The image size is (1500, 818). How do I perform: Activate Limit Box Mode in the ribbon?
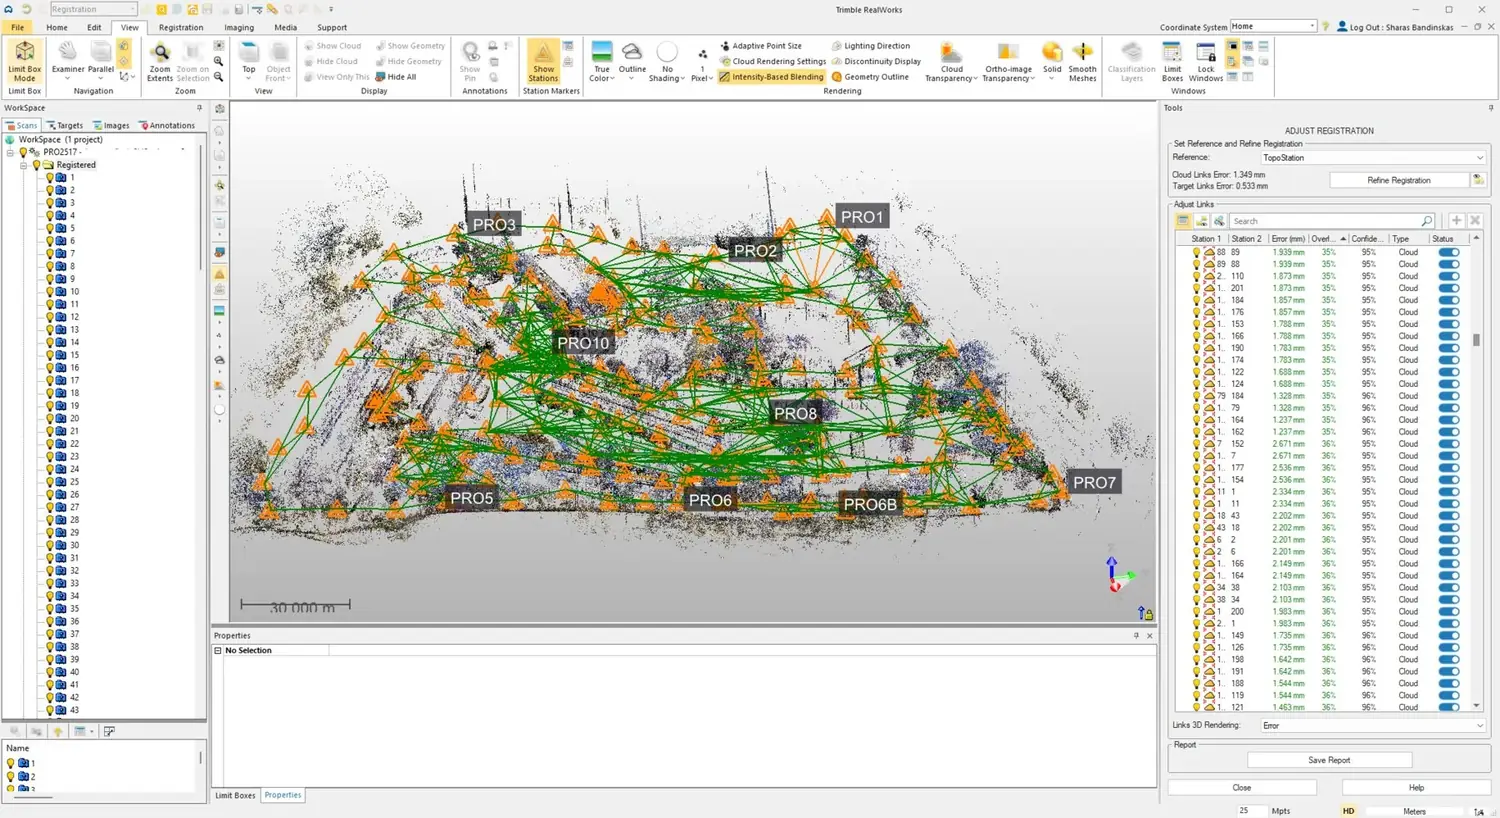point(24,61)
